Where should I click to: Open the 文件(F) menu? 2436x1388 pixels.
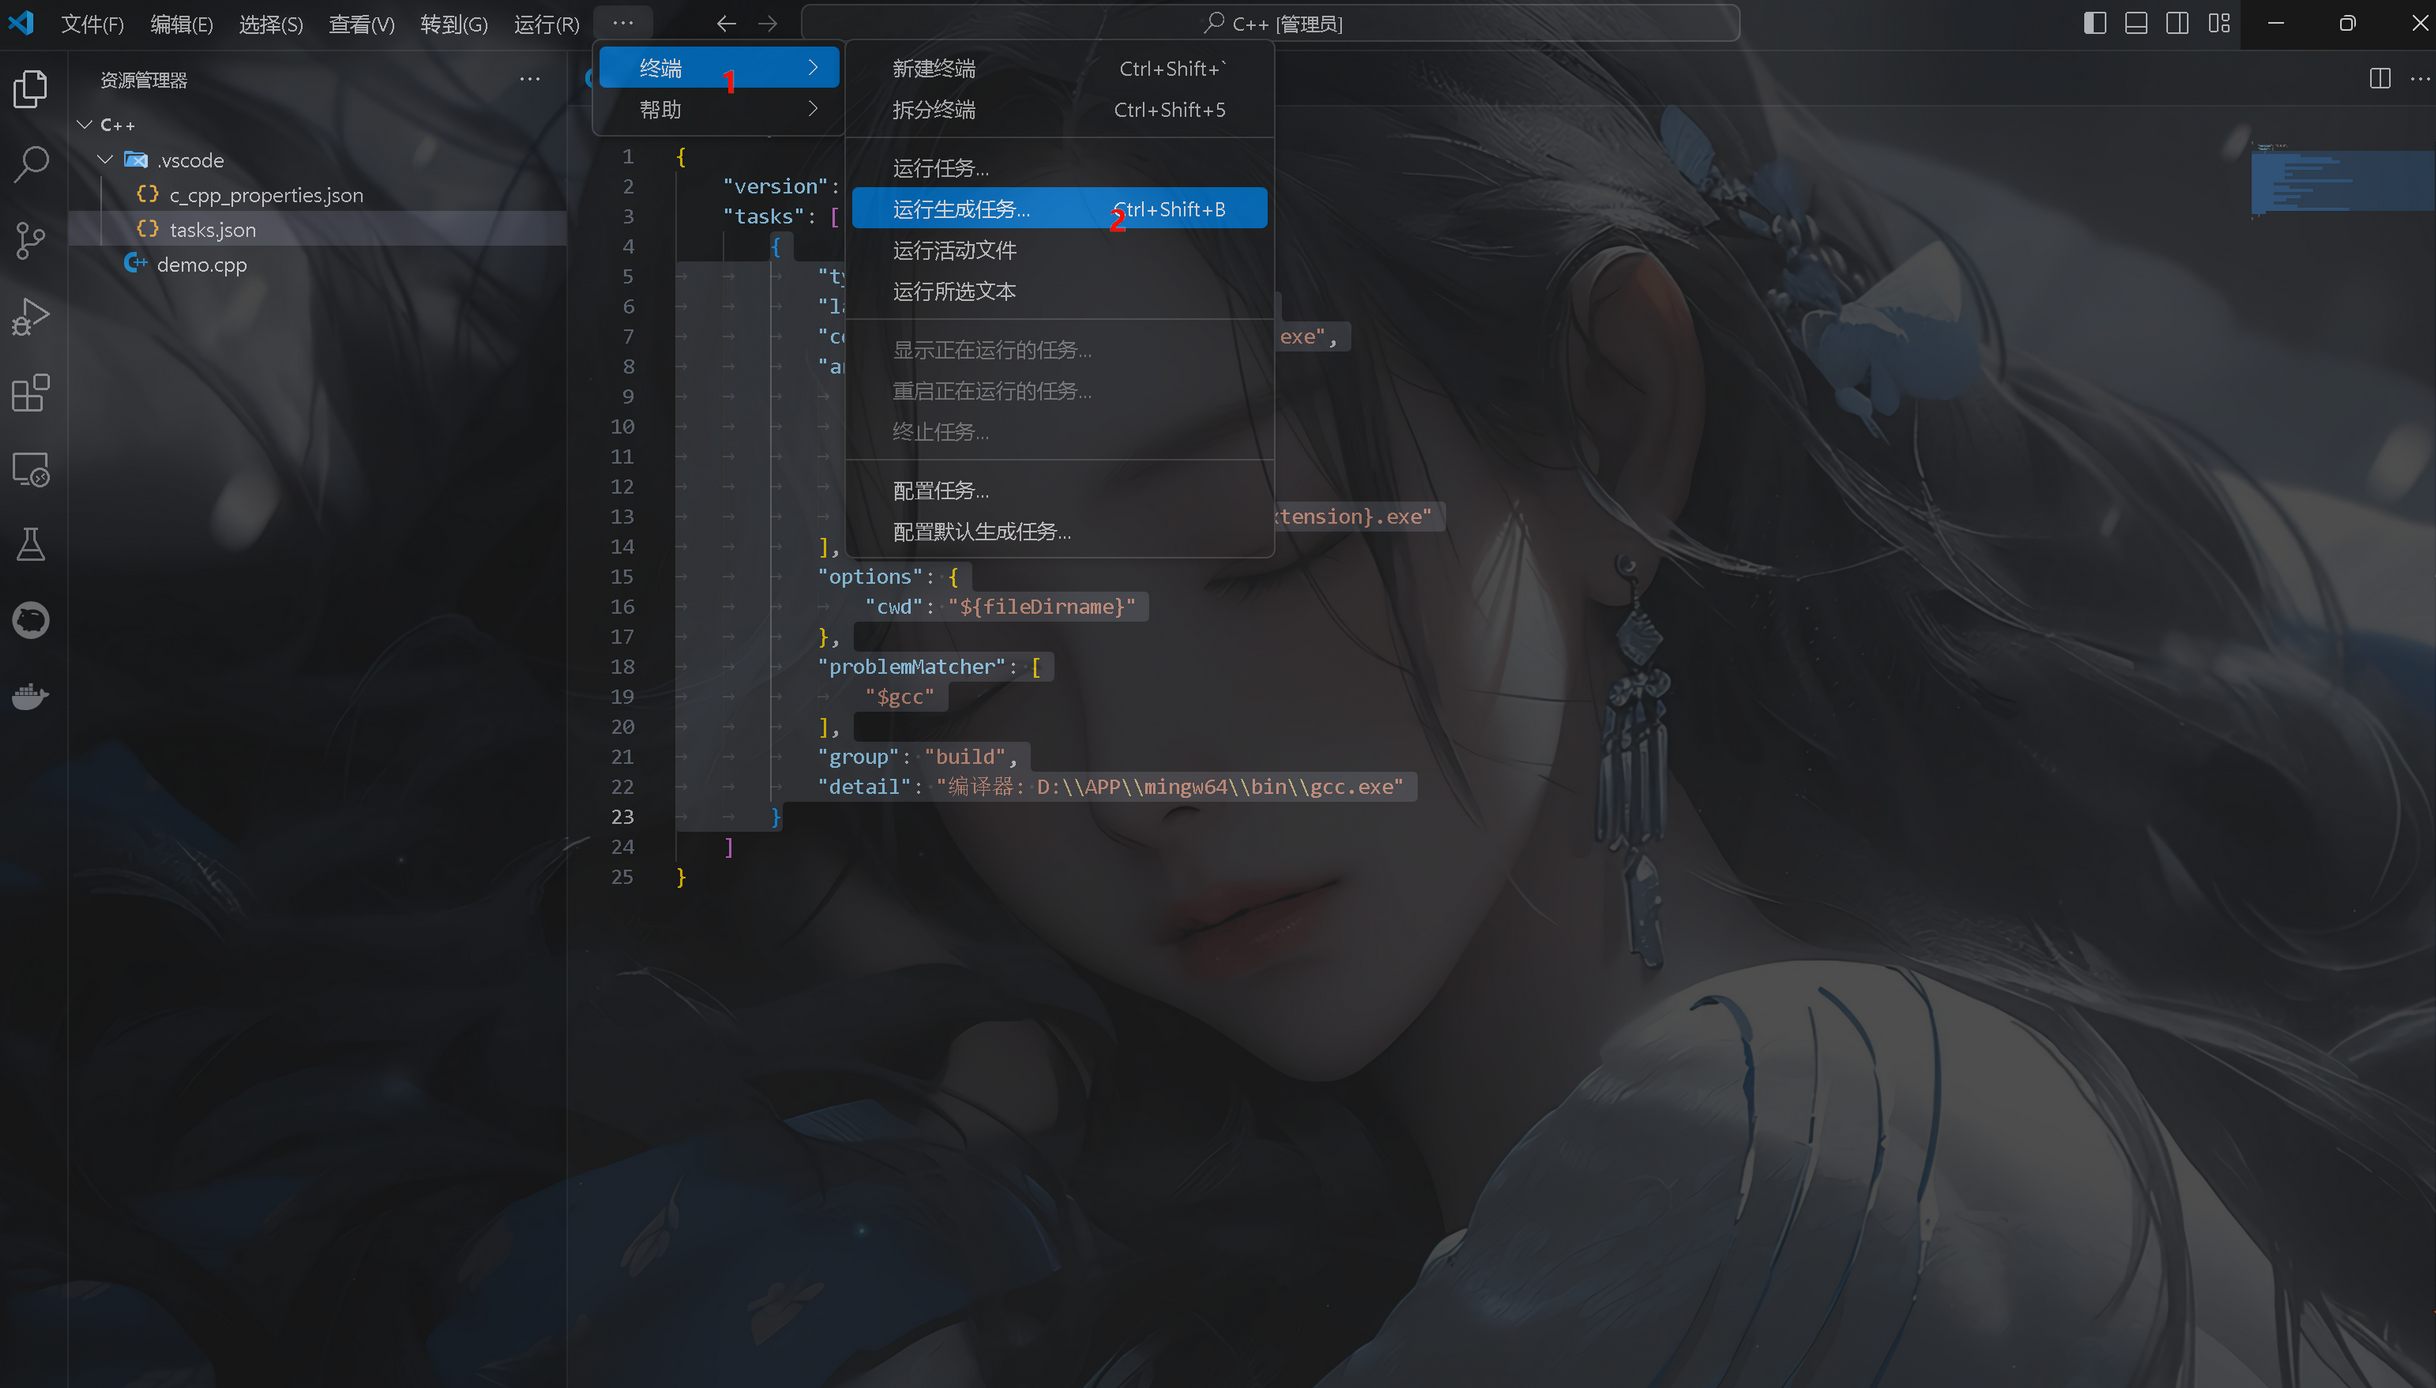pos(92,24)
